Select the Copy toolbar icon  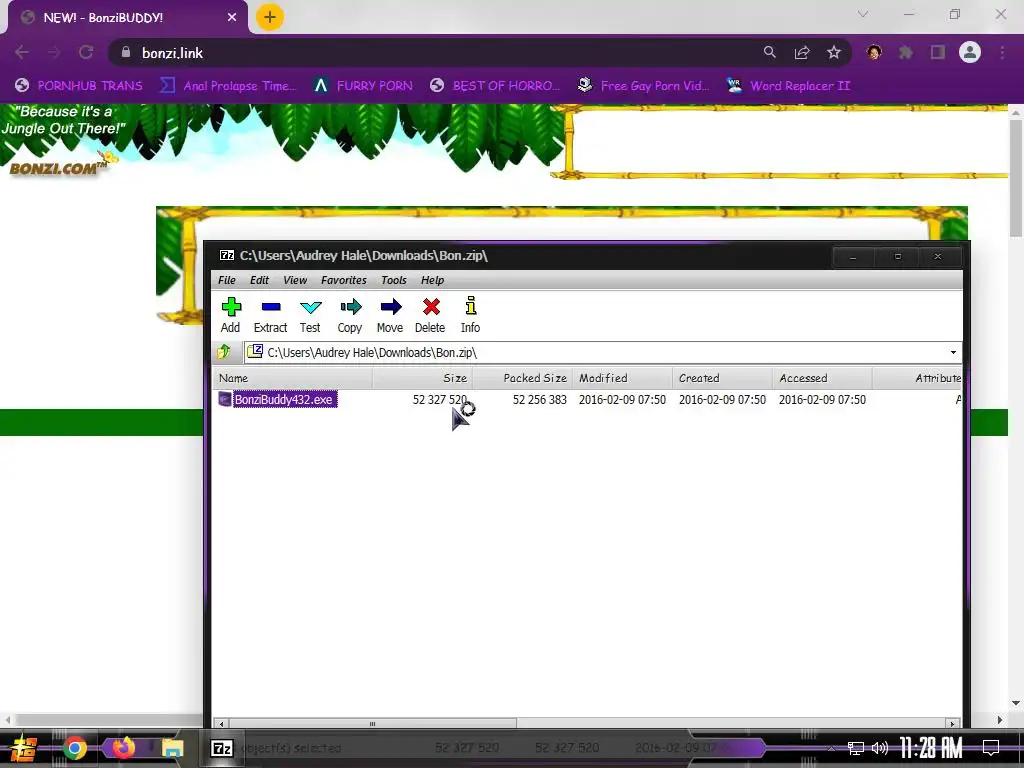pos(350,315)
